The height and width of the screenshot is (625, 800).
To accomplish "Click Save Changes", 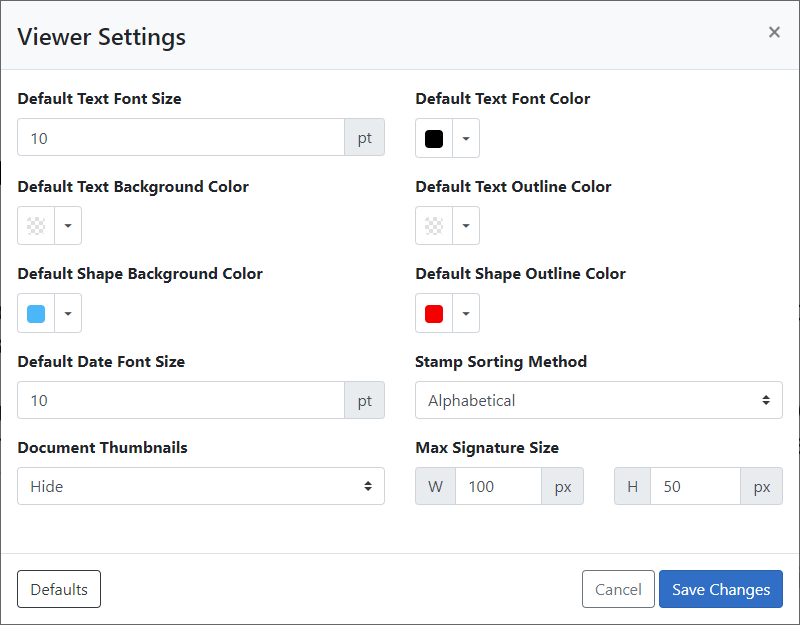I will tap(720, 589).
